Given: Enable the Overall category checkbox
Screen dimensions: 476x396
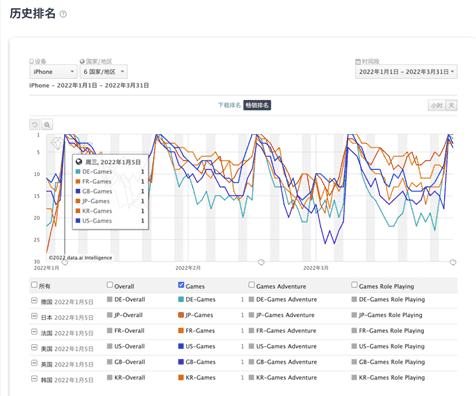Looking at the screenshot, I should point(110,285).
